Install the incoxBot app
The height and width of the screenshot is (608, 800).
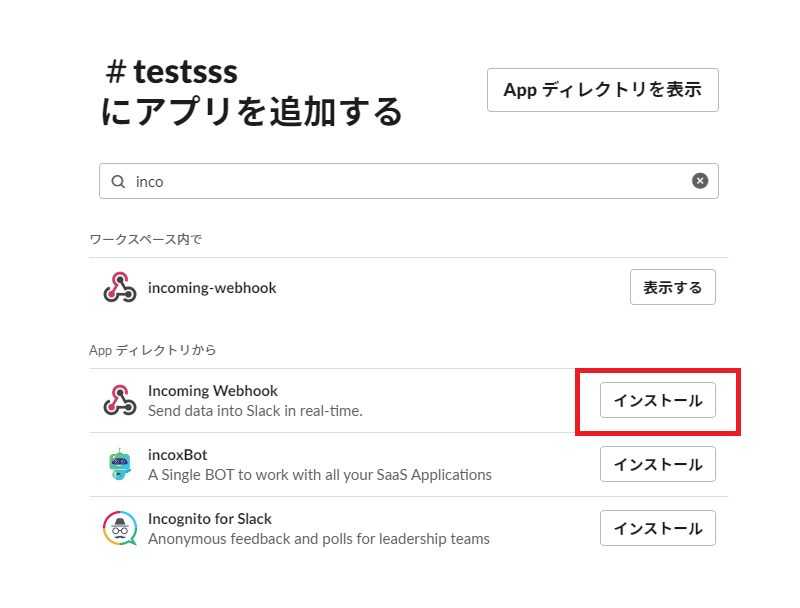[x=657, y=464]
